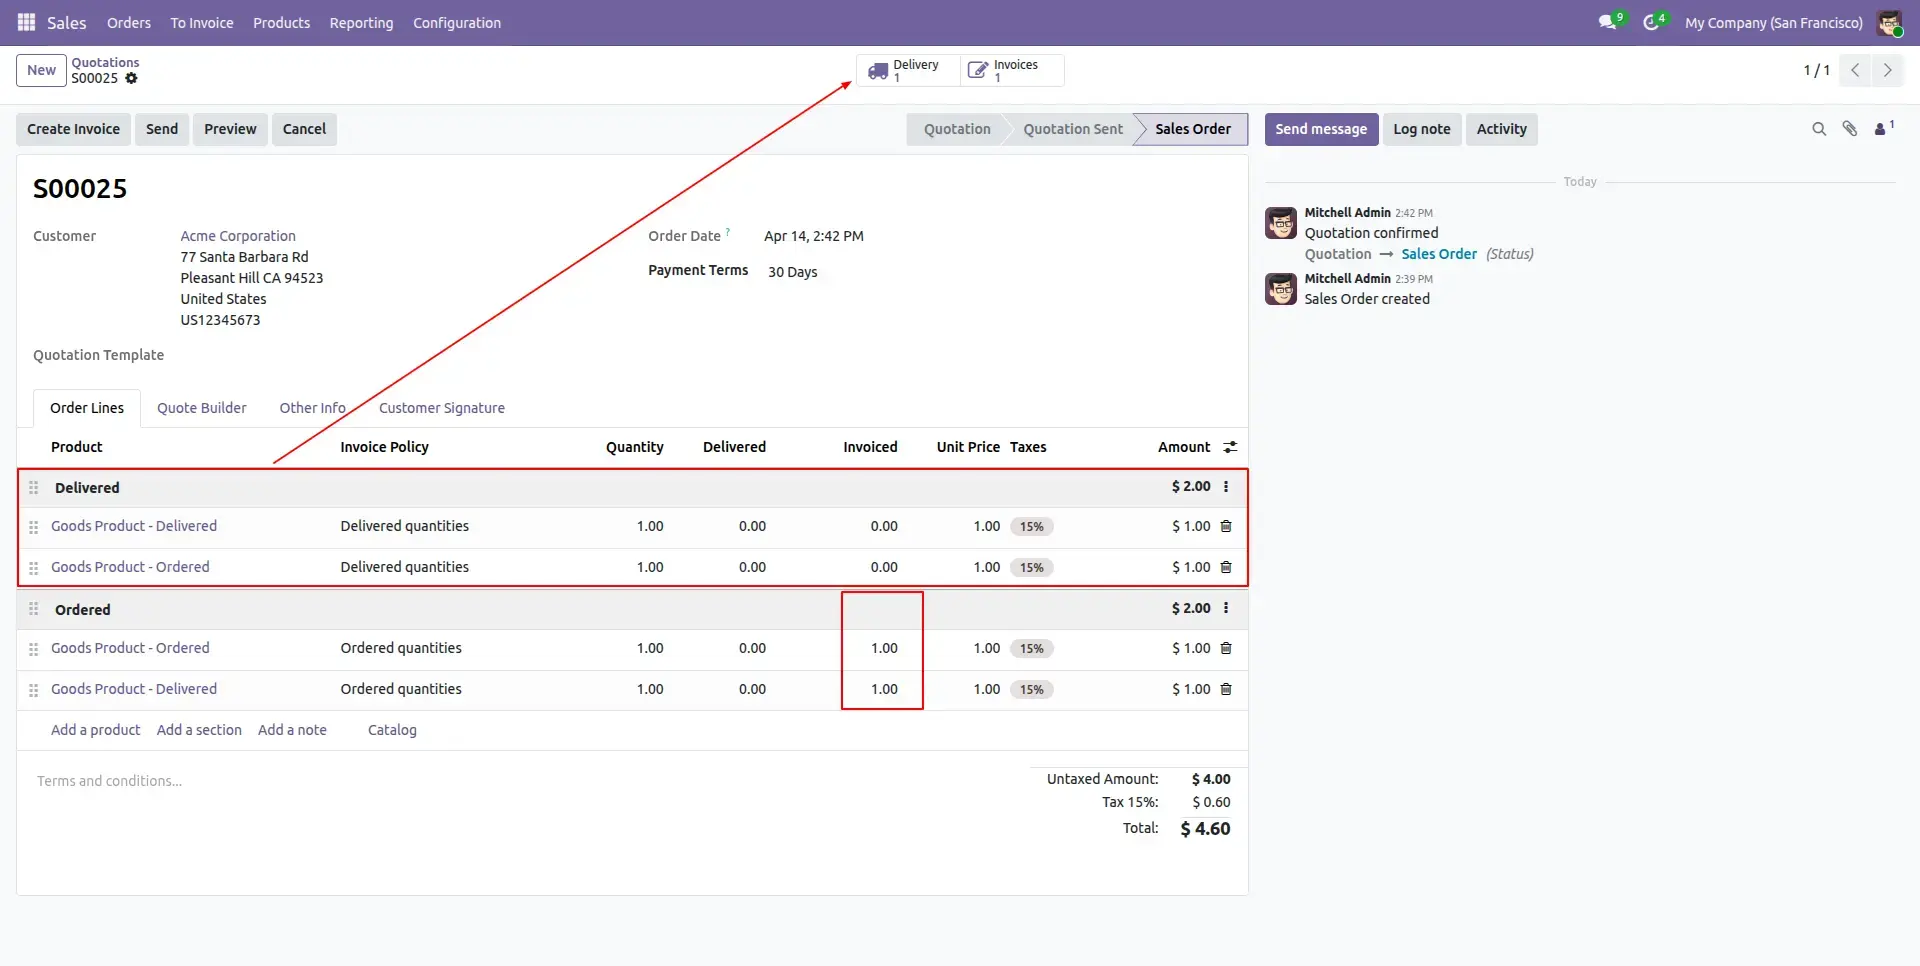1920x966 pixels.
Task: Click Create Invoice button
Action: click(x=73, y=129)
